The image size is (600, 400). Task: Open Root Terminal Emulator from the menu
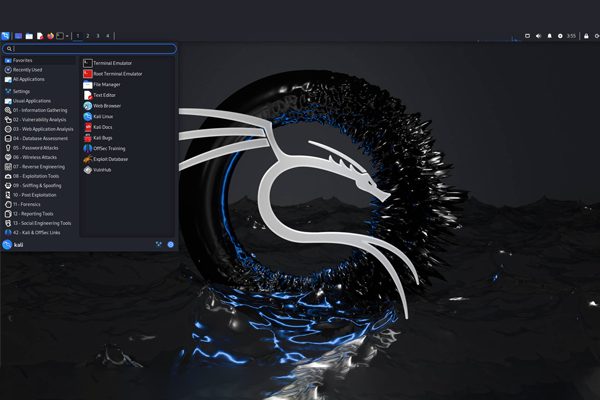pyautogui.click(x=118, y=73)
